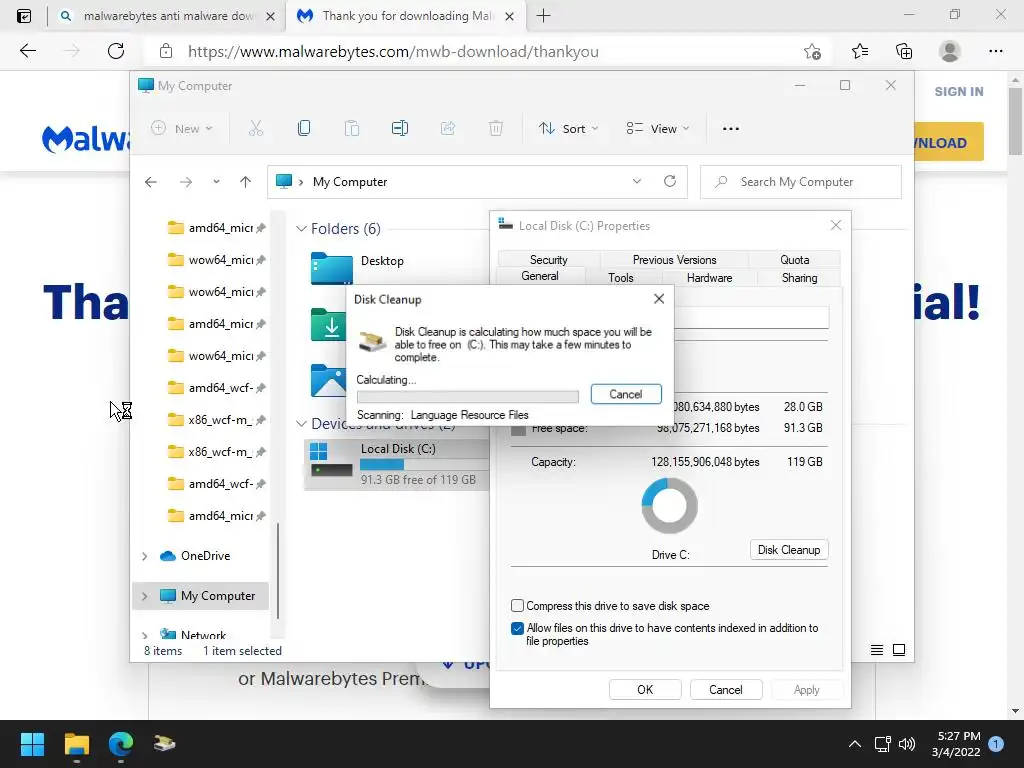This screenshot has width=1024, height=768.
Task: Open the volume icon in system tray
Action: (906, 744)
